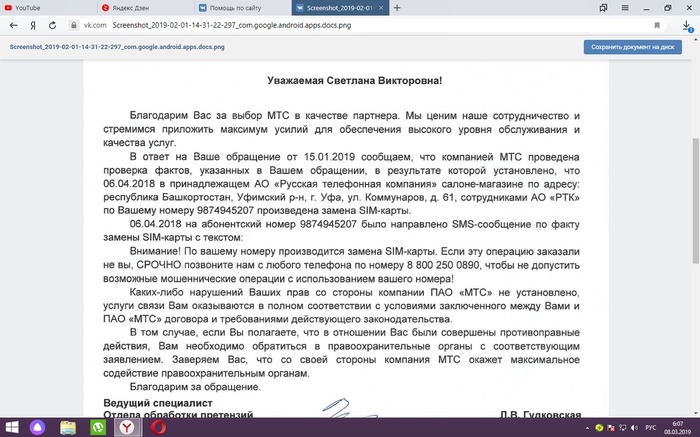Add a new browser tab
This screenshot has height=437, width=700.
point(398,7)
